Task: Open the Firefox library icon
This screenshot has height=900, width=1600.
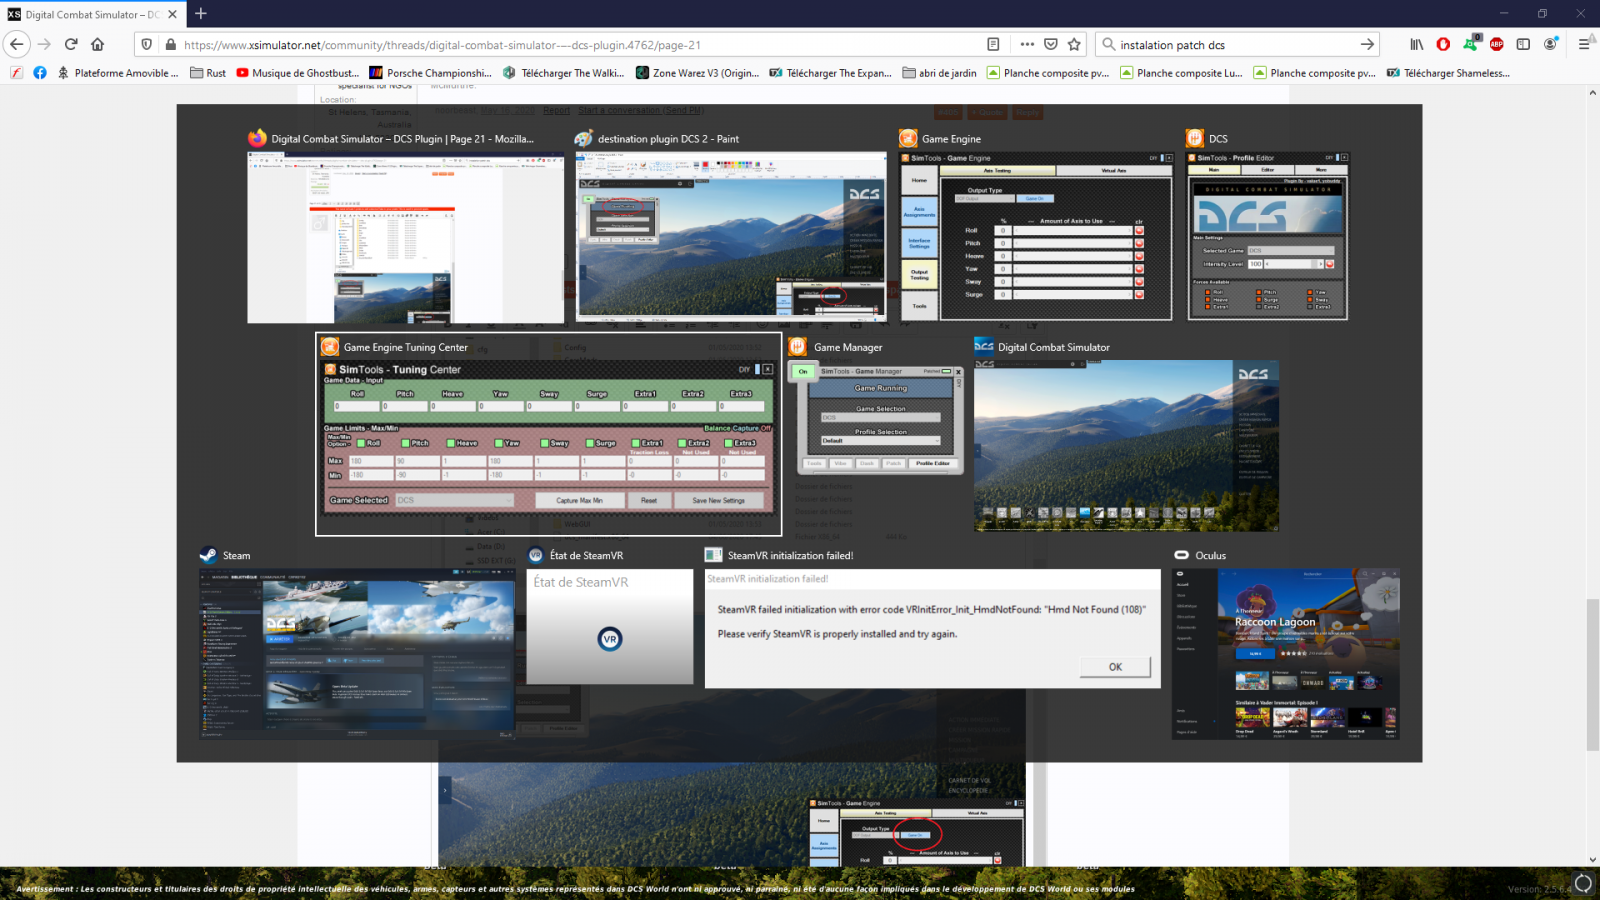Action: (x=1416, y=44)
